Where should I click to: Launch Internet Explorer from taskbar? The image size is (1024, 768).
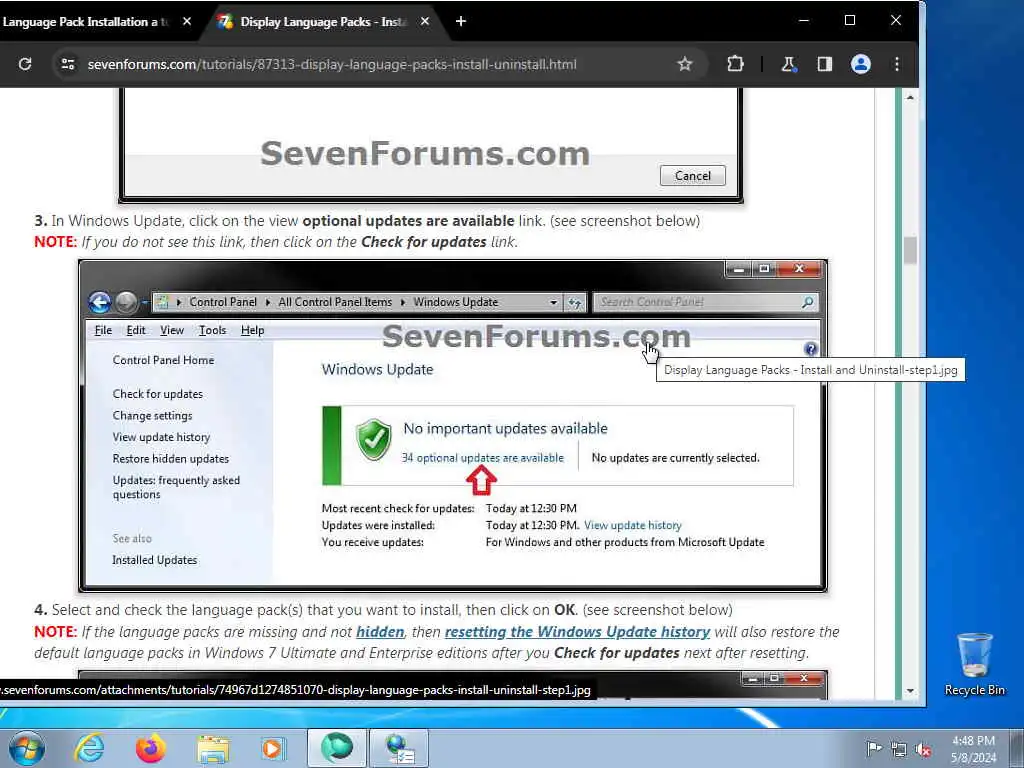(x=89, y=748)
